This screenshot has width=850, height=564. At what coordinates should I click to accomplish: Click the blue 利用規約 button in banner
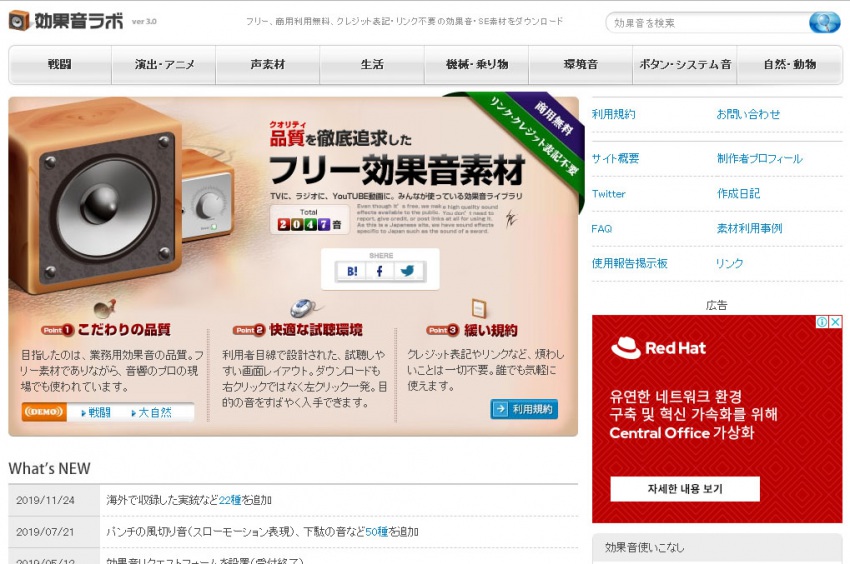524,409
